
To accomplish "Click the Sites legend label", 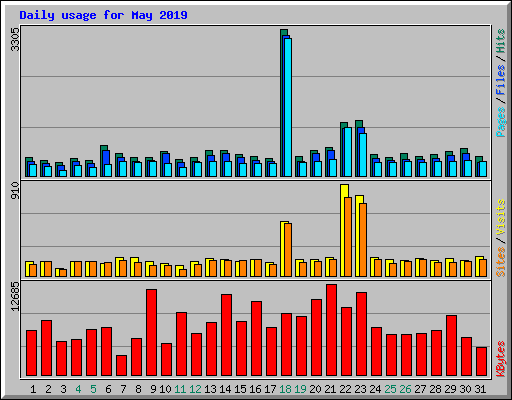I will pyautogui.click(x=501, y=262).
